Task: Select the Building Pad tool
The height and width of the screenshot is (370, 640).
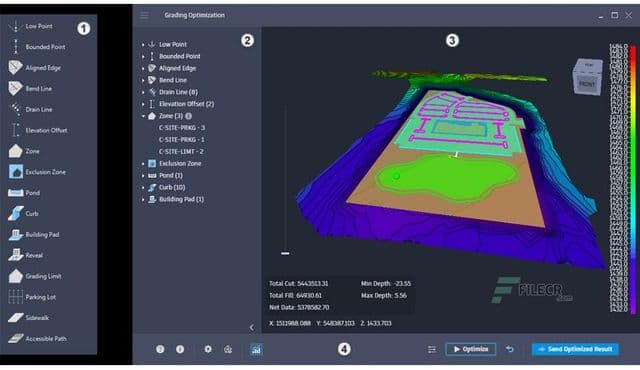Action: (34, 235)
